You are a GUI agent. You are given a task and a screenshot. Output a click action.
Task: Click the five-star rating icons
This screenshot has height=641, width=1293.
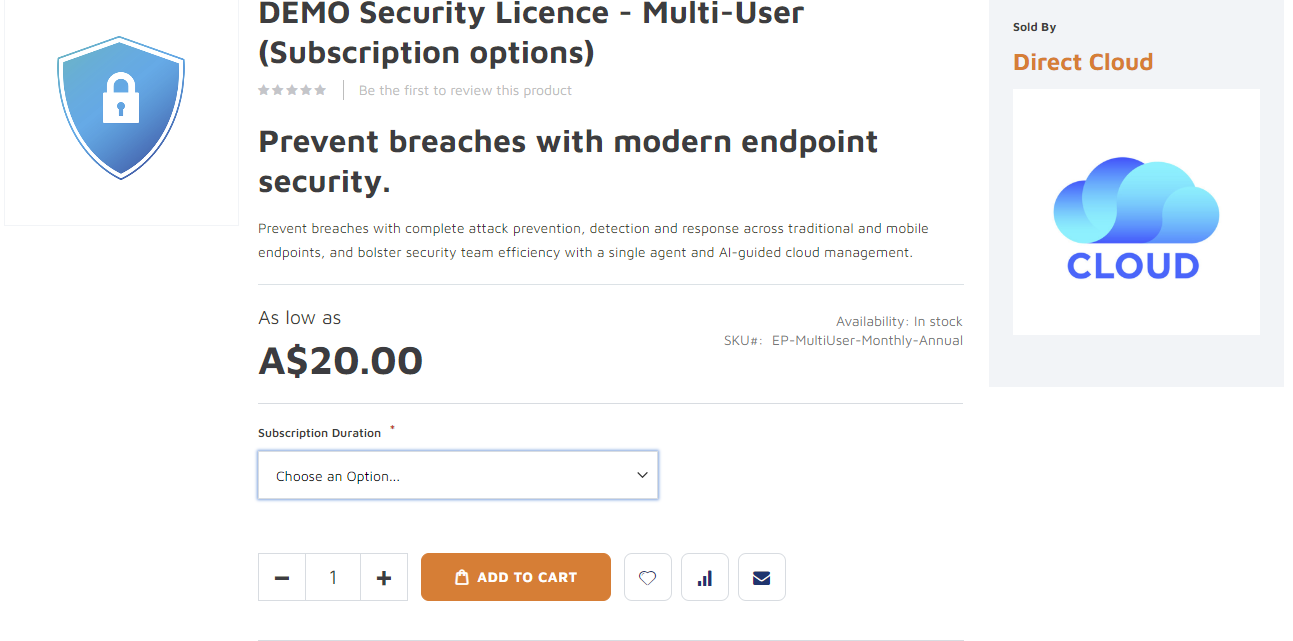click(x=292, y=90)
